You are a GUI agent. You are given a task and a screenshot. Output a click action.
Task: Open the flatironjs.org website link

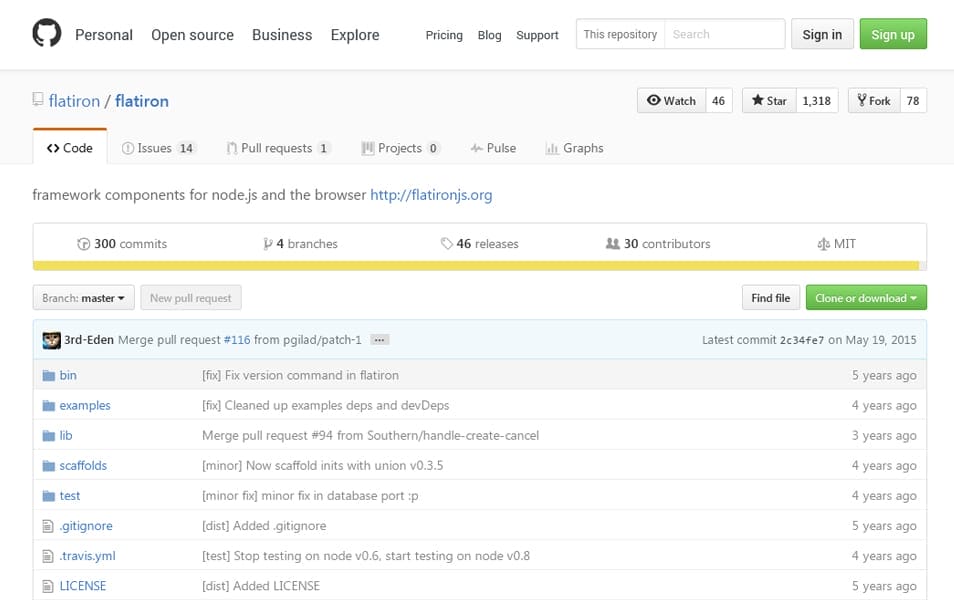coord(431,195)
